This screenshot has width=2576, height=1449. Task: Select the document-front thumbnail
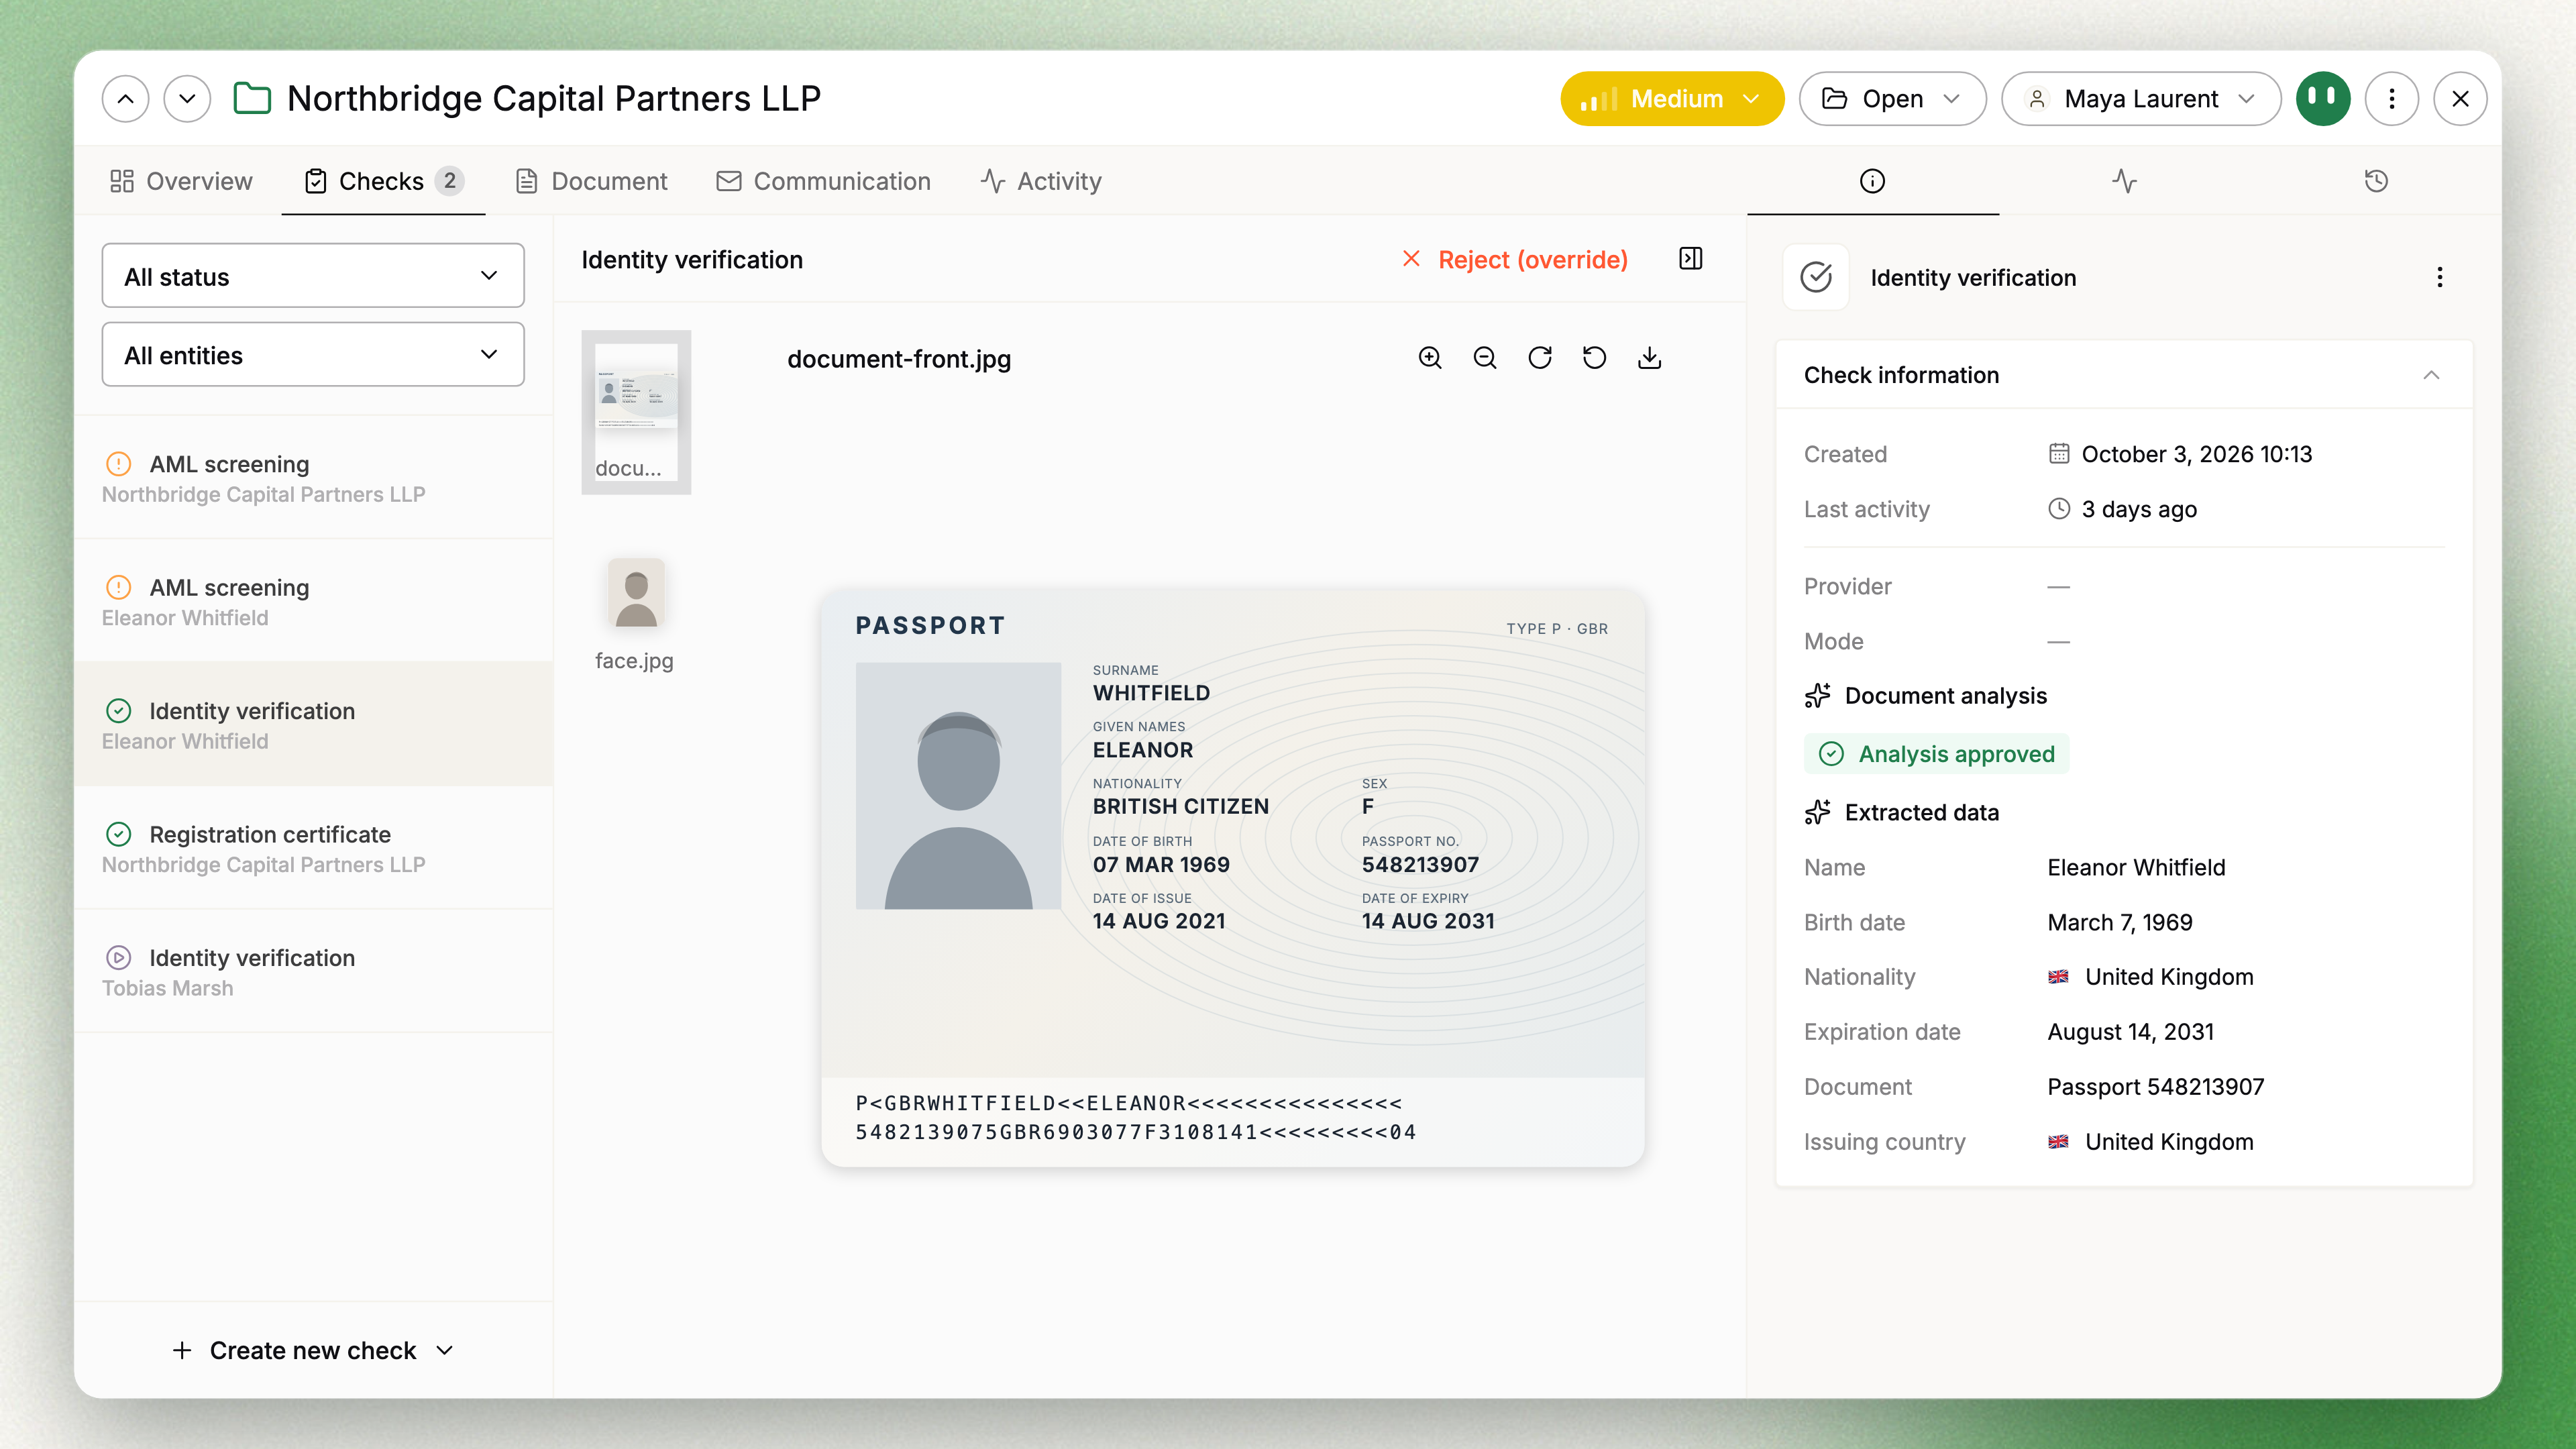[x=636, y=412]
